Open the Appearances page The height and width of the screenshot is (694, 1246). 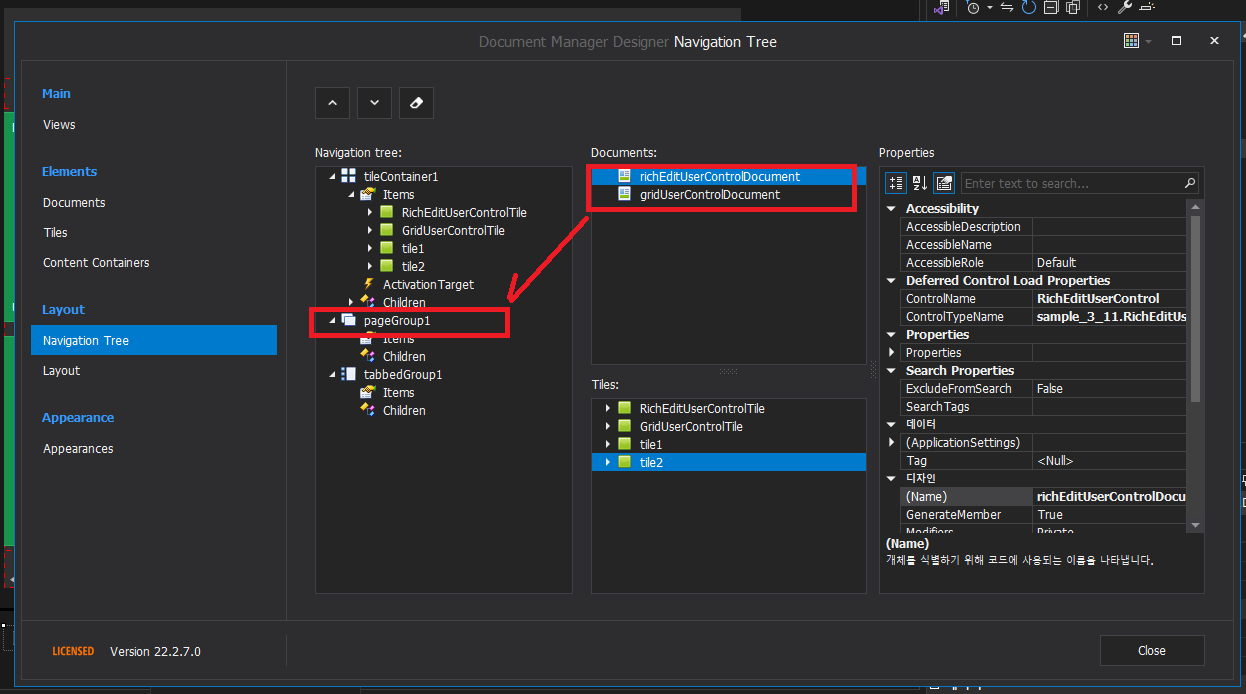[78, 449]
